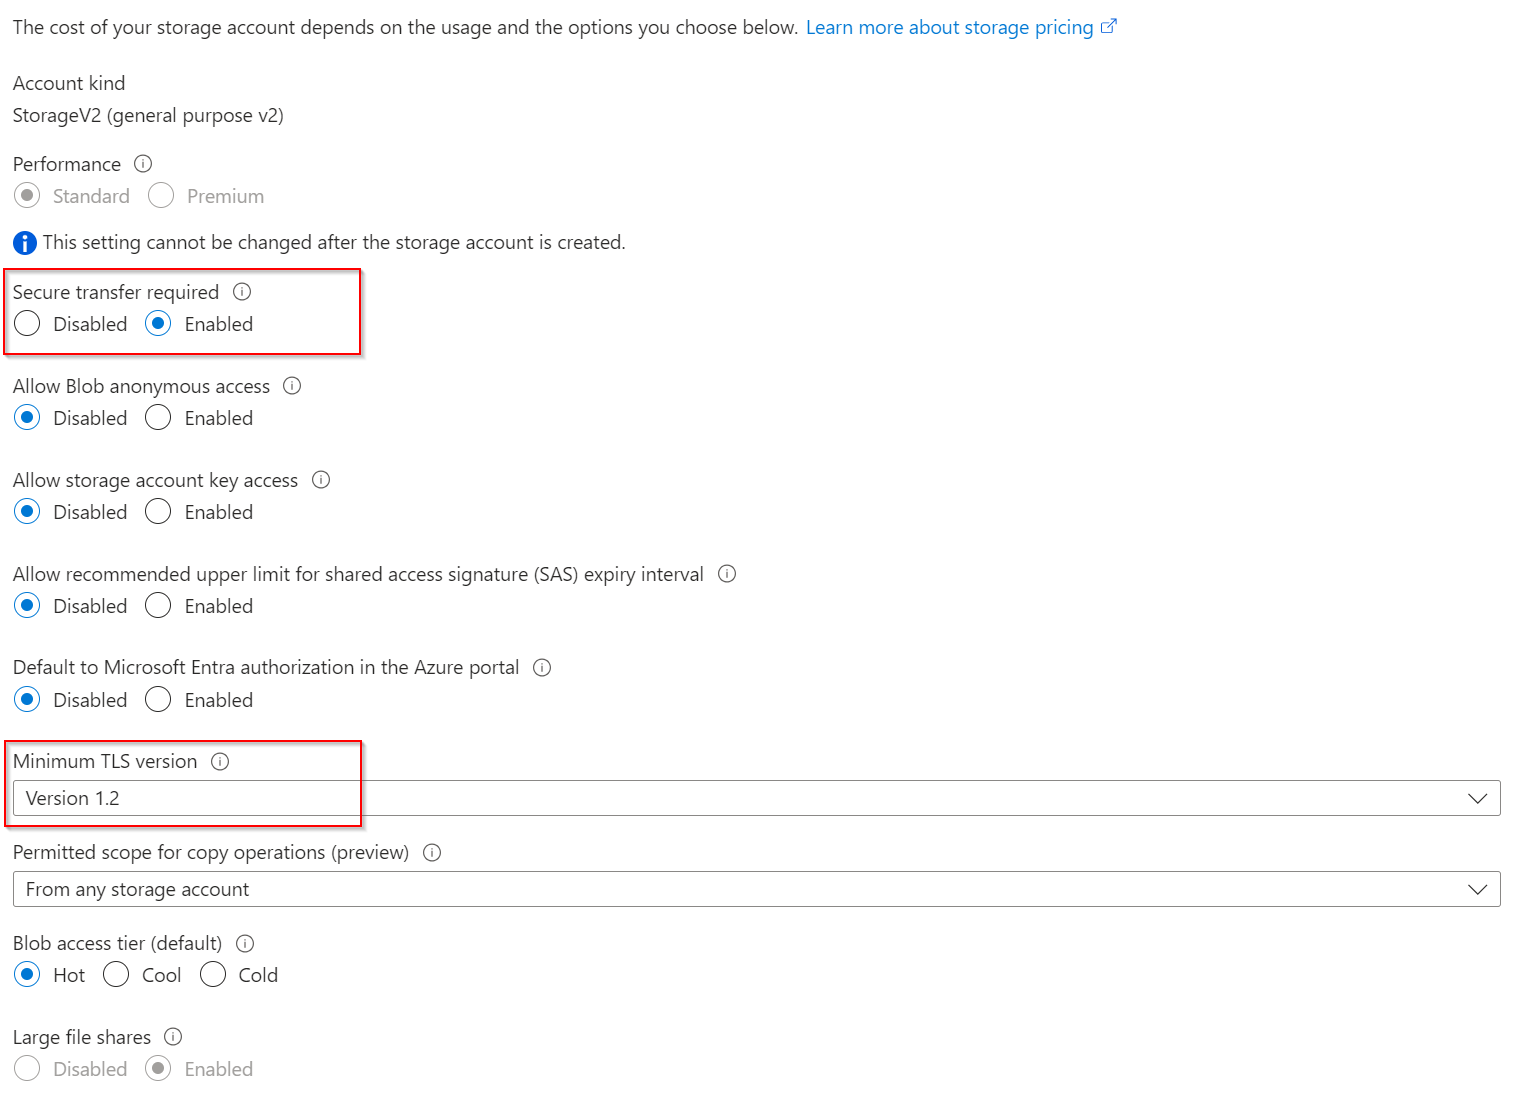Click info icon next to Performance
1515x1109 pixels.
(x=143, y=164)
